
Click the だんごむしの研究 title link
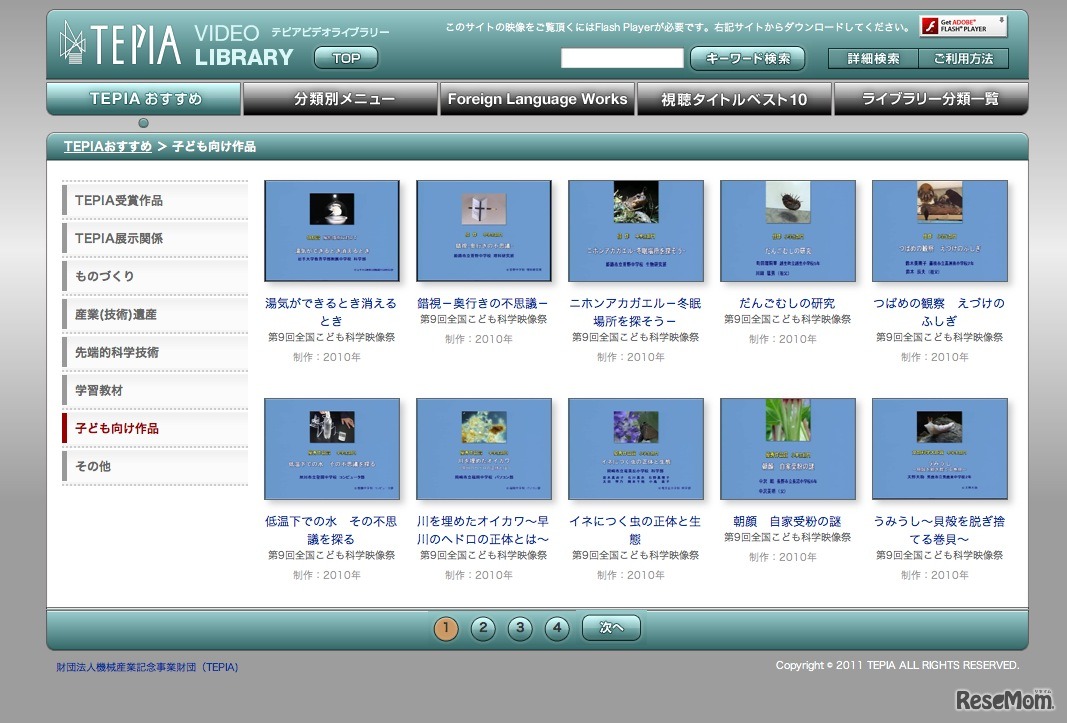[x=787, y=303]
